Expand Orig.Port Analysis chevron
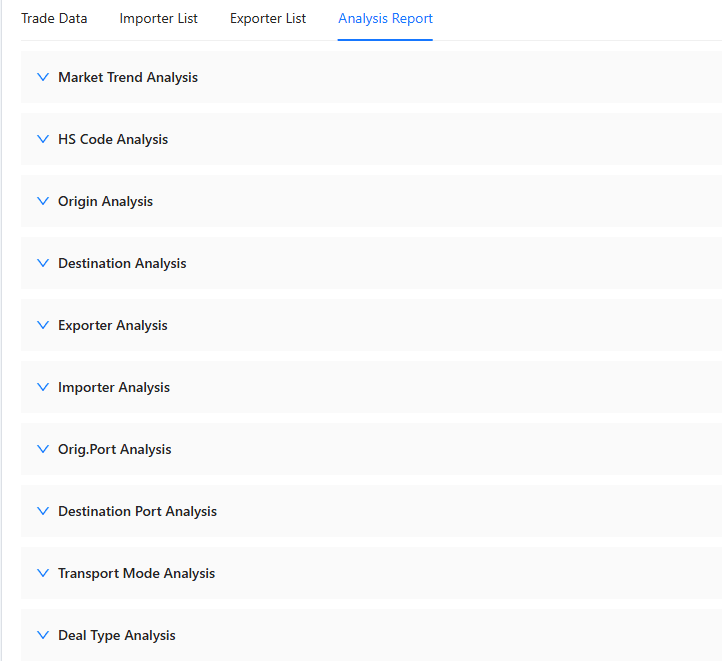This screenshot has width=722, height=661. coord(43,449)
